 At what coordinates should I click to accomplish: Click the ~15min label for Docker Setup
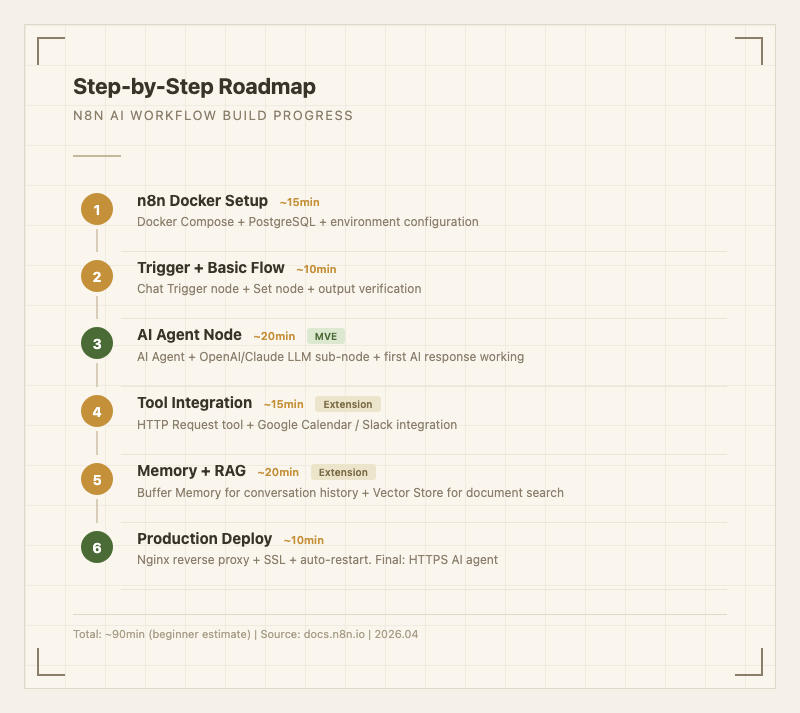point(299,203)
